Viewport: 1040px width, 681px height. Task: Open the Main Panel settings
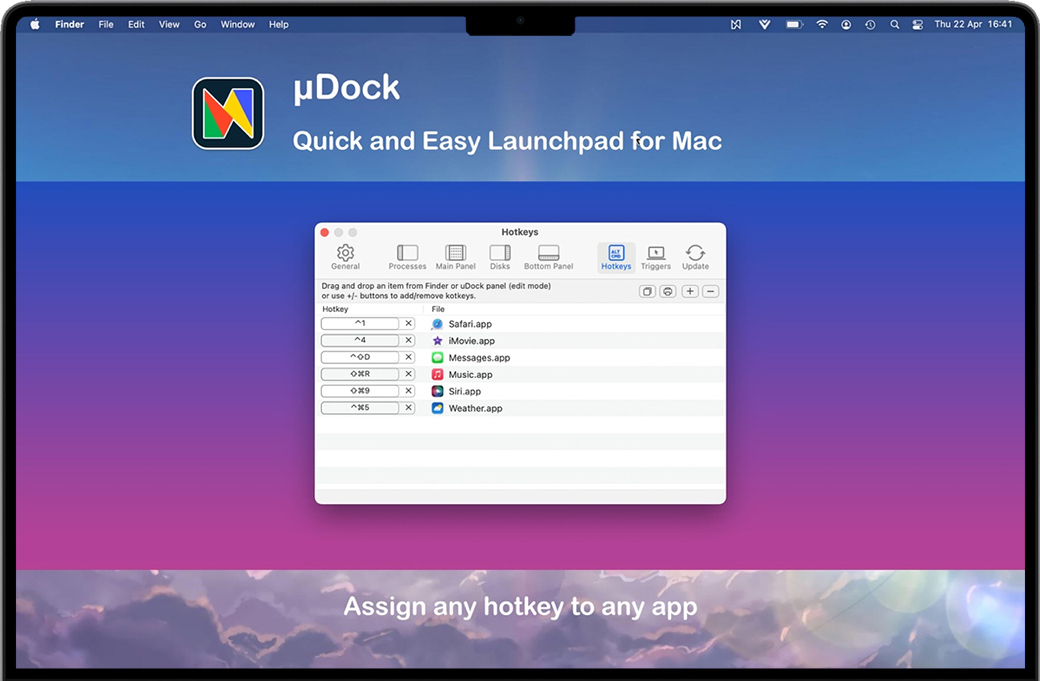[455, 257]
